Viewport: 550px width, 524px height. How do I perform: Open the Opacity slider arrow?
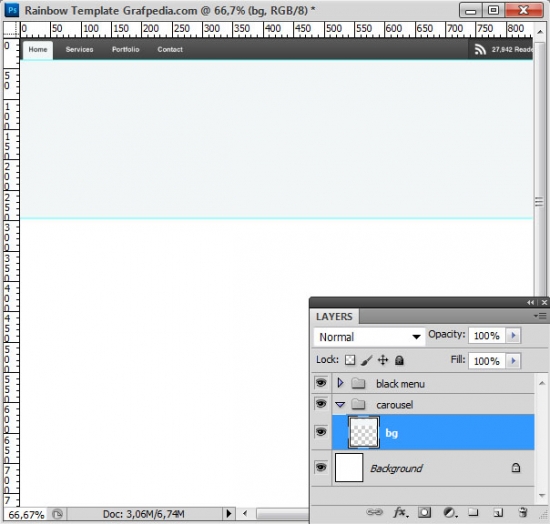513,335
